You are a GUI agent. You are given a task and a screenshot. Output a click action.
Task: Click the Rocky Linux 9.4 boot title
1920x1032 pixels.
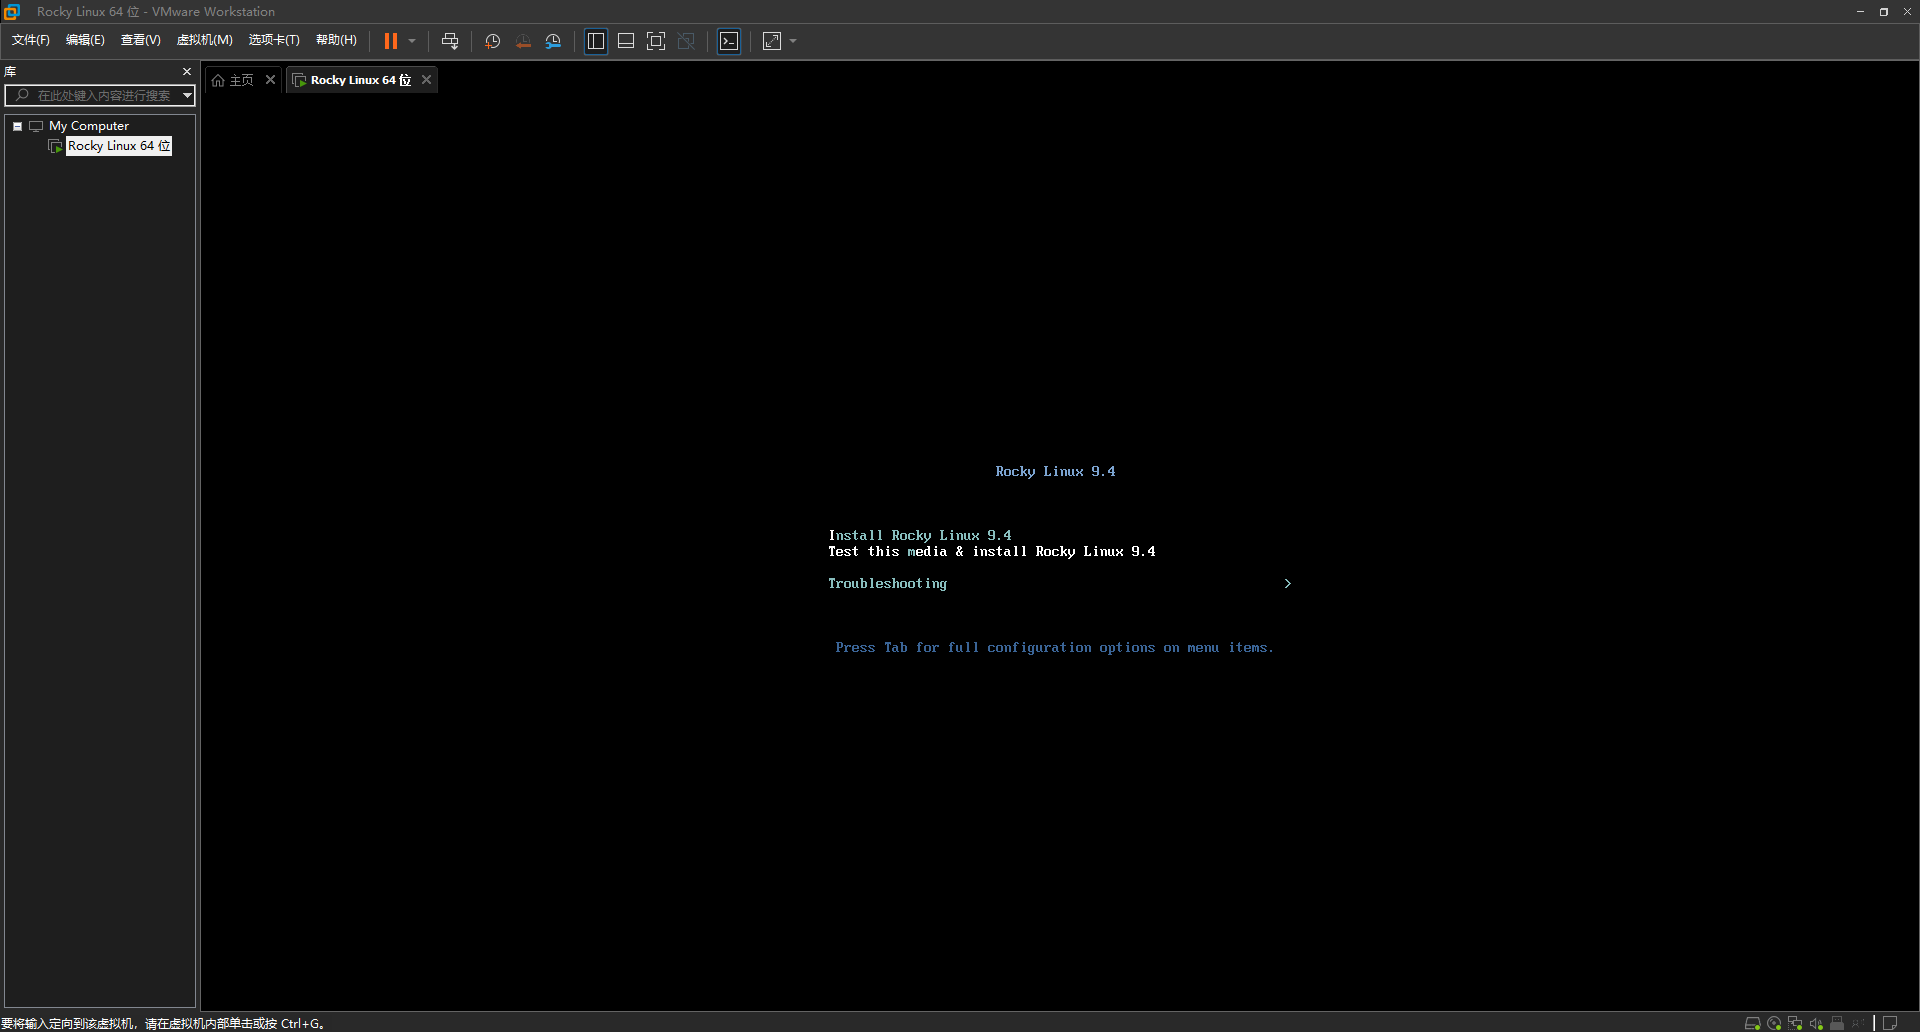coord(1055,471)
